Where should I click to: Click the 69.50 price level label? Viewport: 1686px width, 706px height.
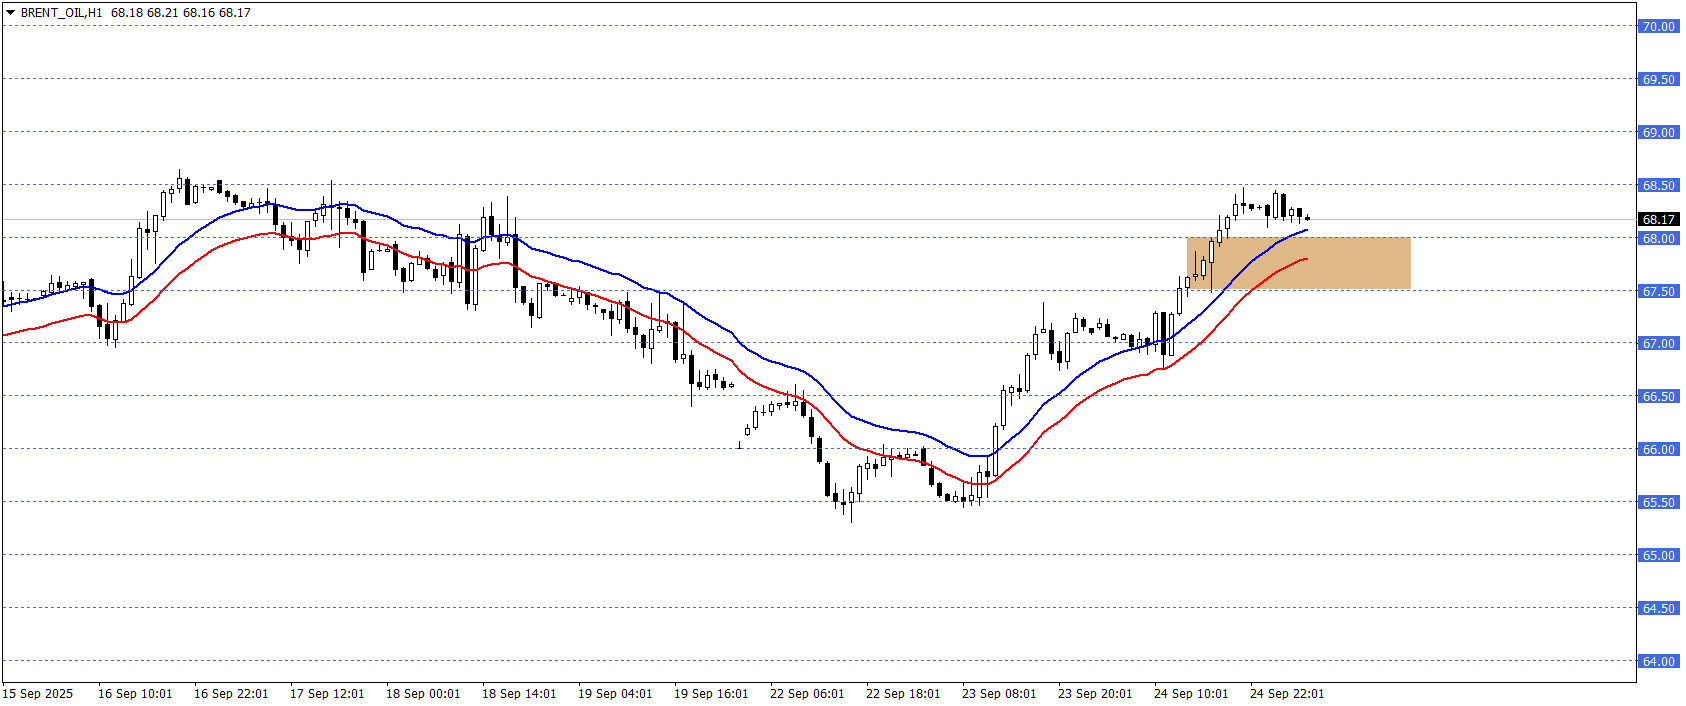click(x=1658, y=79)
